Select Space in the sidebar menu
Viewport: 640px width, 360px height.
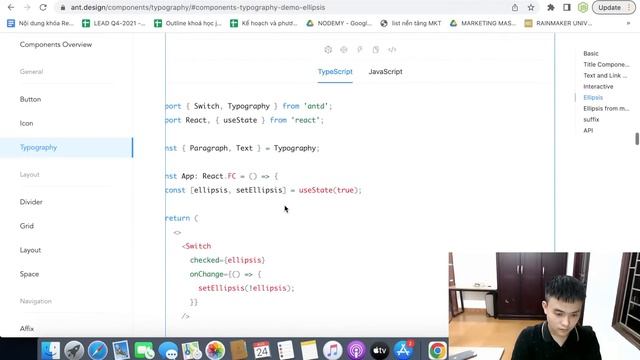pyautogui.click(x=67, y=274)
